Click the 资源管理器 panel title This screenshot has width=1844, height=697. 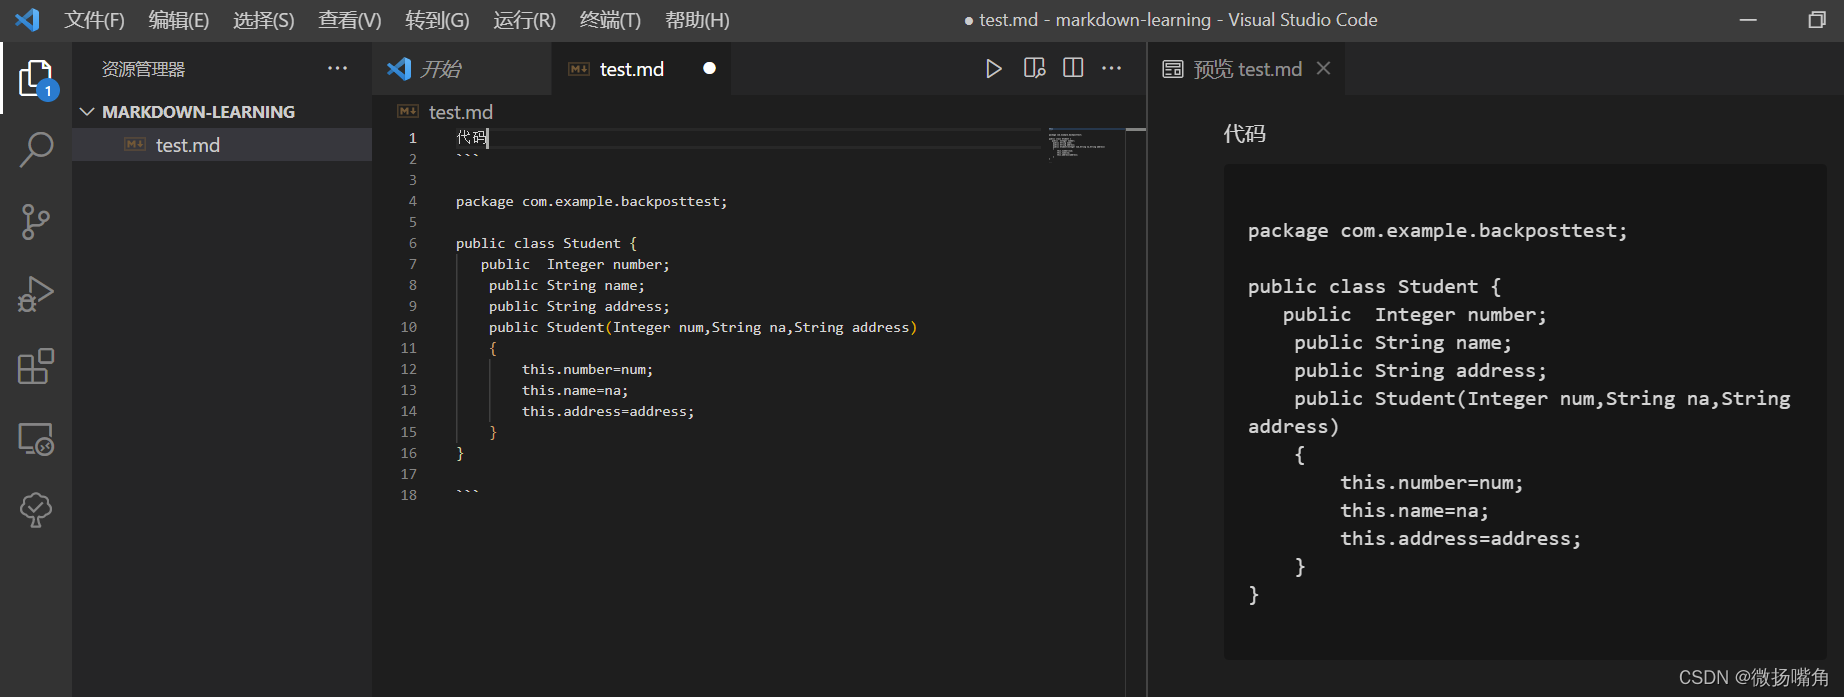(x=143, y=69)
